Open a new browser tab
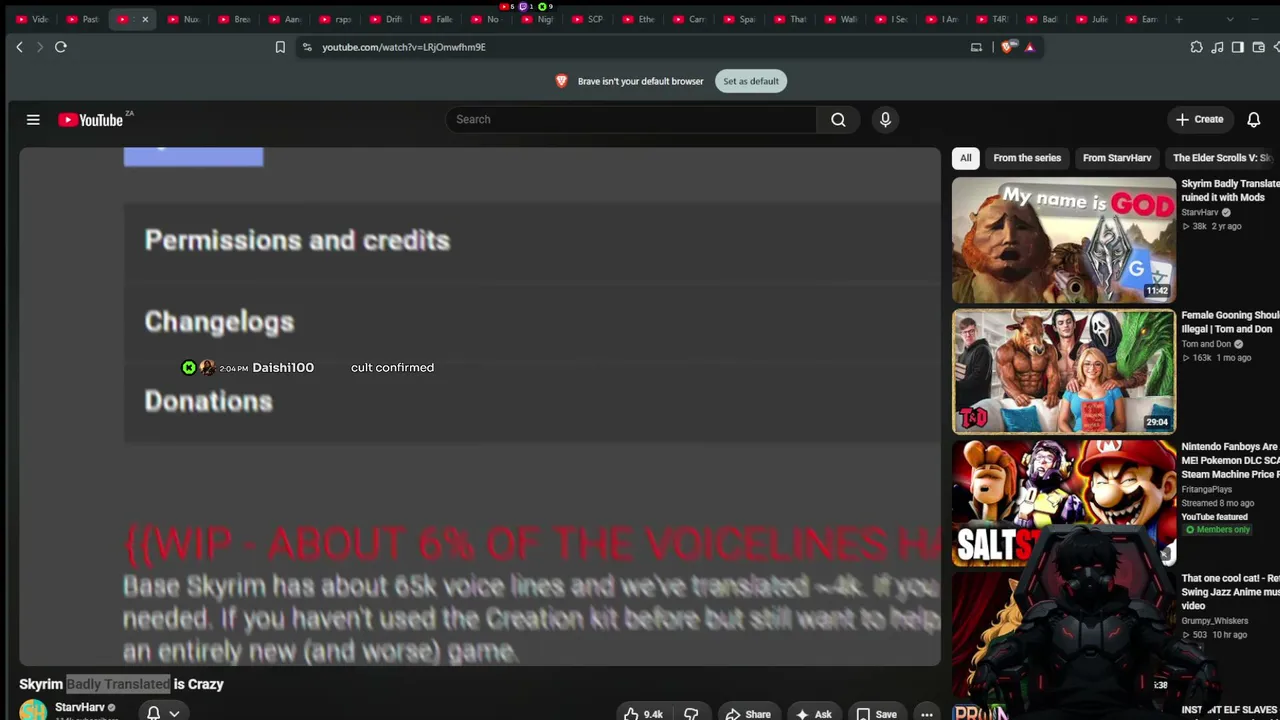 [1179, 19]
